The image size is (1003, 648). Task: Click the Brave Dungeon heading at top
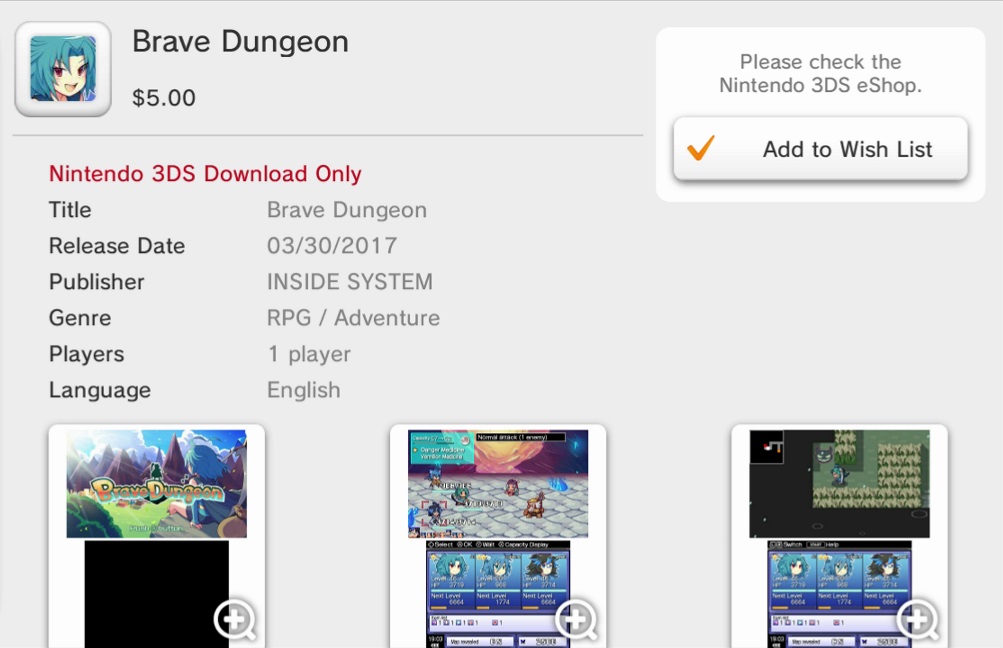(240, 42)
